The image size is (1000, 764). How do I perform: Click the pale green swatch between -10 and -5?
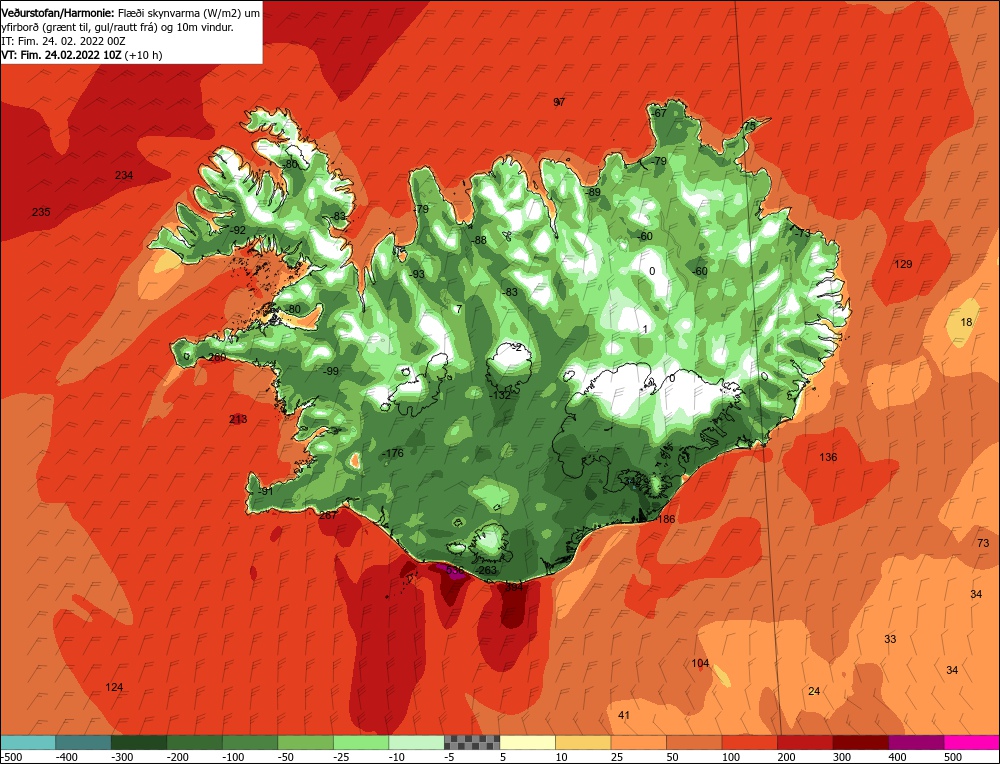(416, 742)
